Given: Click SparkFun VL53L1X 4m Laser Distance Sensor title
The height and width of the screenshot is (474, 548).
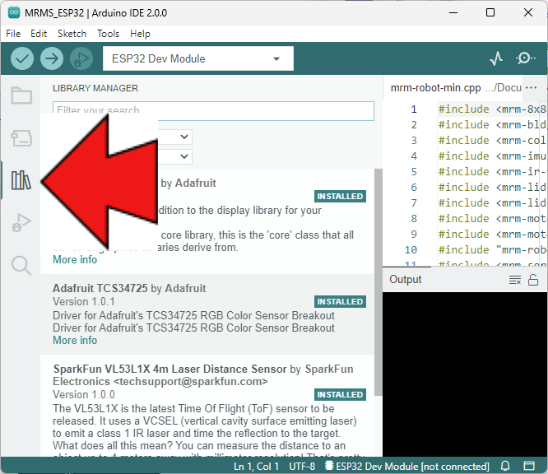Looking at the screenshot, I should pyautogui.click(x=170, y=369).
